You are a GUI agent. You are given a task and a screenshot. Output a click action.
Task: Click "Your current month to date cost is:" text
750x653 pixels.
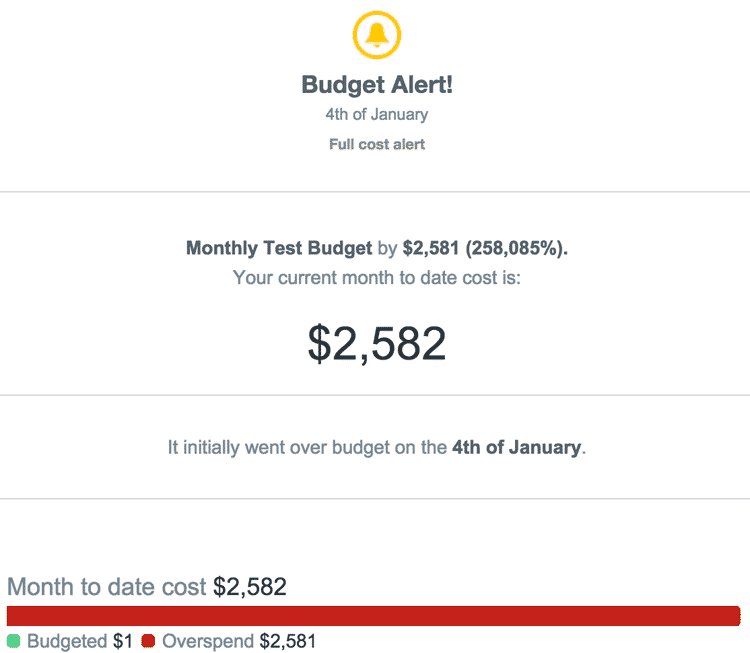tap(377, 277)
